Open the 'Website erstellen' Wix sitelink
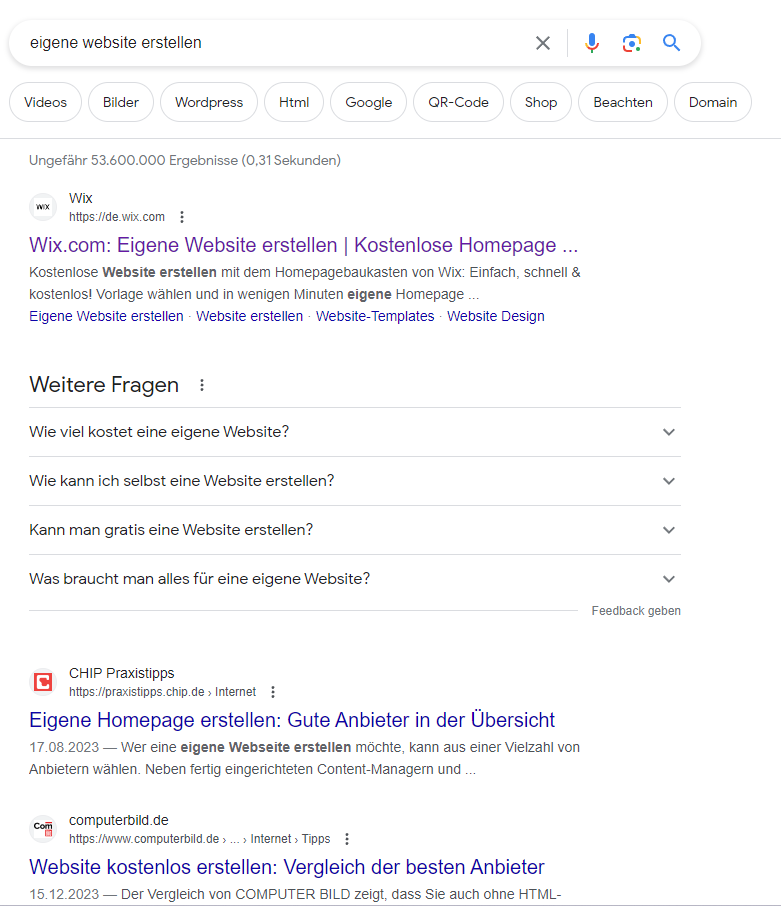 [250, 316]
